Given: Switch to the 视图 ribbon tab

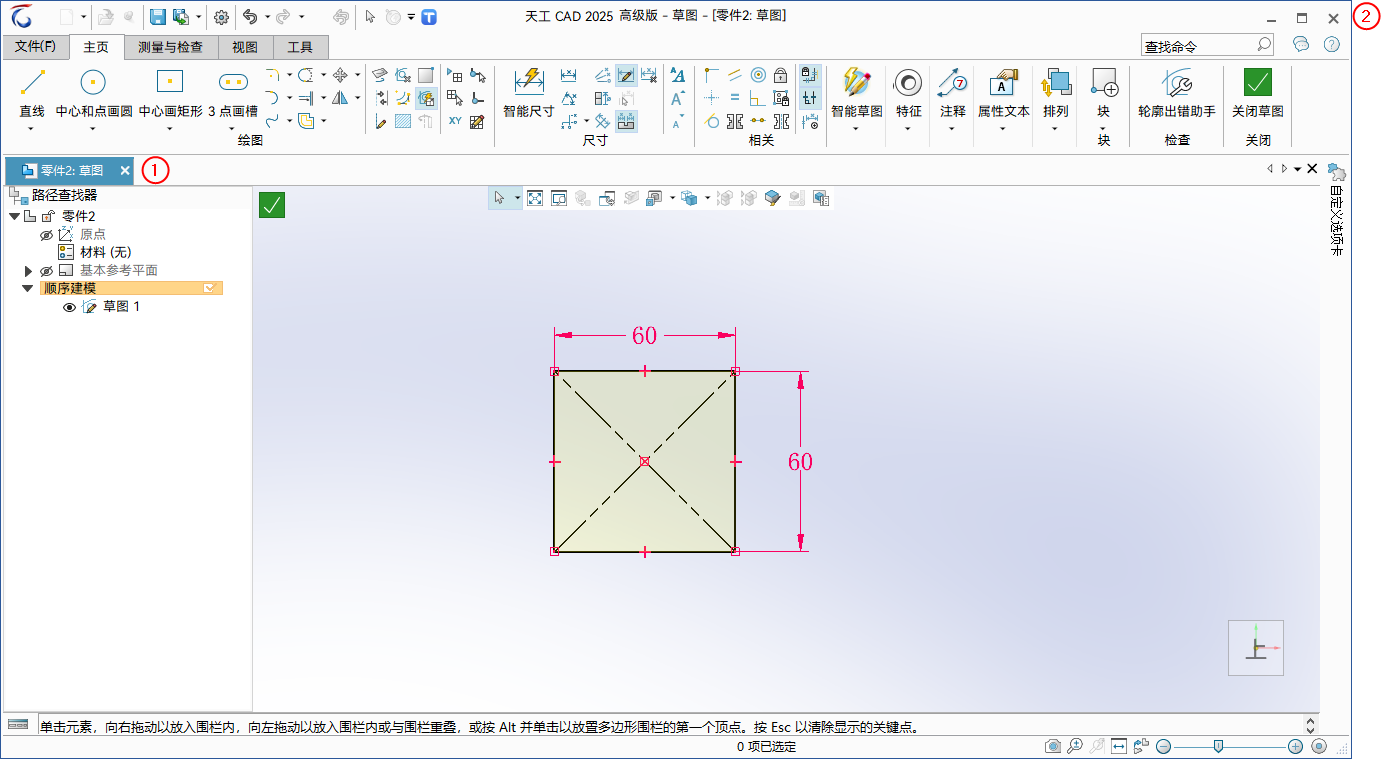Looking at the screenshot, I should (245, 47).
